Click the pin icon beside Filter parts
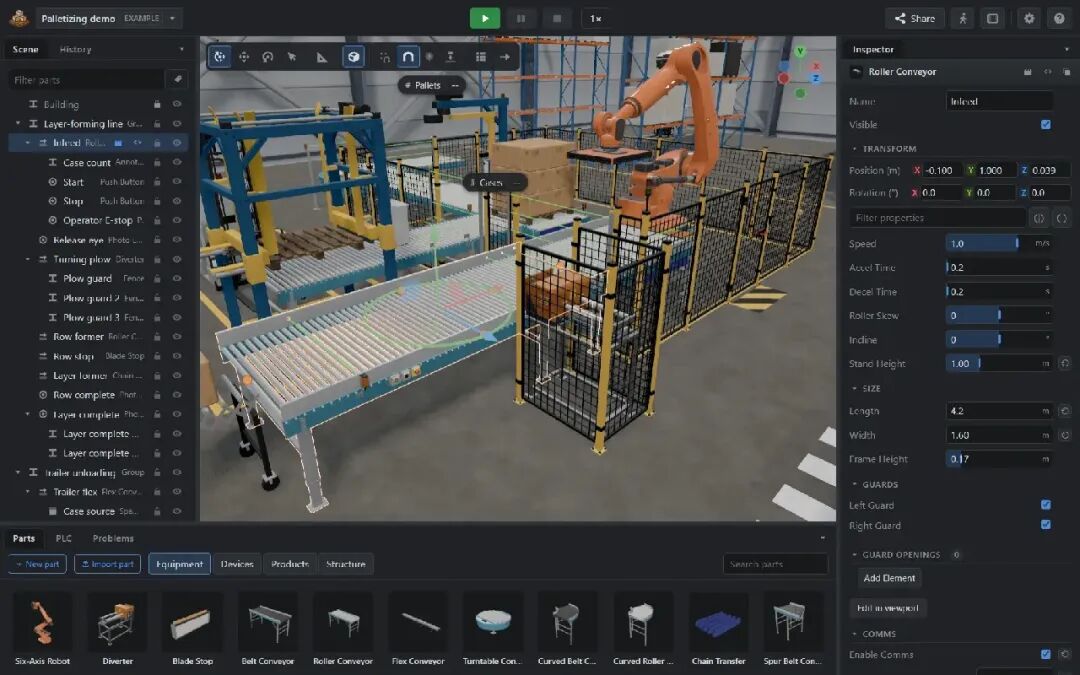This screenshot has height=675, width=1080. 177,80
